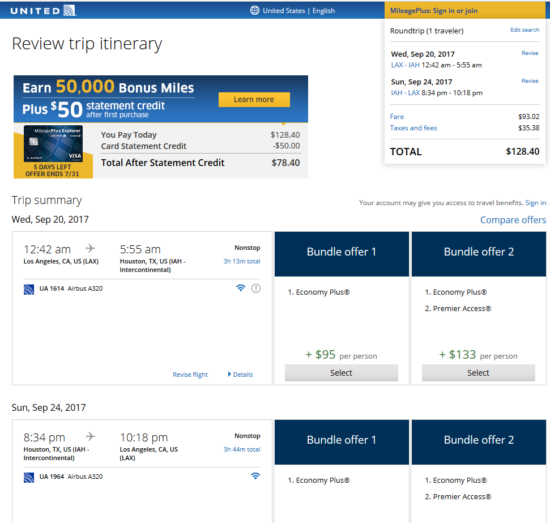Click Revise for Wed, Sep 20 flight in sidebar
Viewport: 550px width, 523px height.
(530, 53)
